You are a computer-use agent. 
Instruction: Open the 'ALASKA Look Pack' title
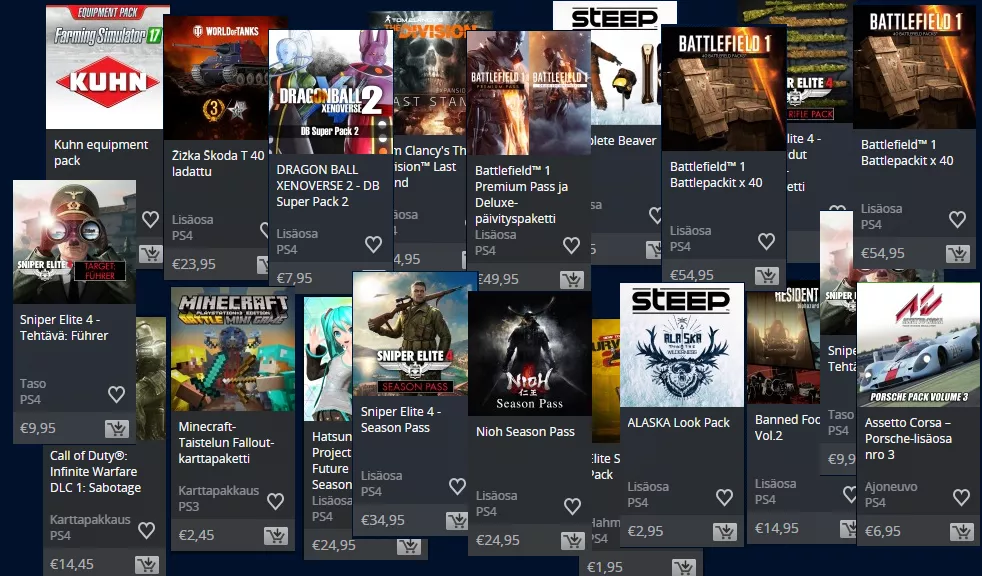[x=678, y=423]
